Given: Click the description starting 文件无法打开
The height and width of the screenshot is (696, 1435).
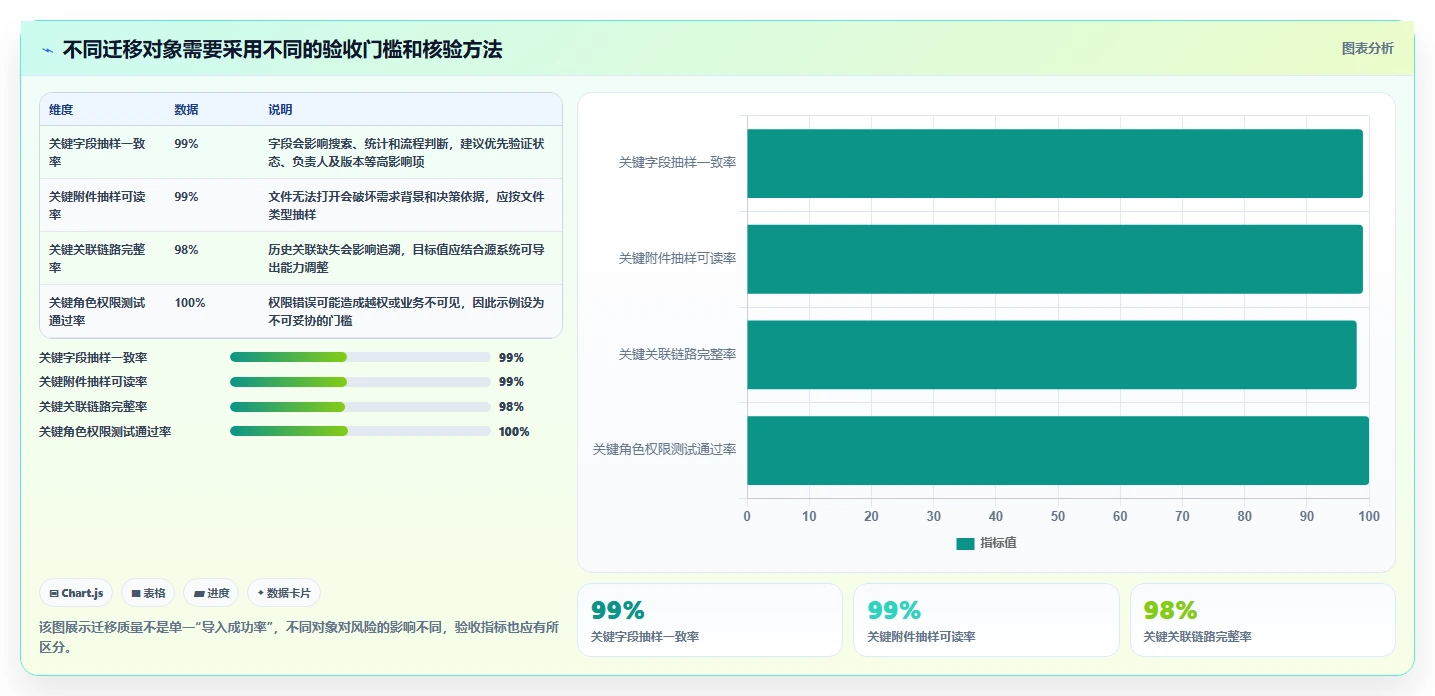Looking at the screenshot, I should coord(406,206).
